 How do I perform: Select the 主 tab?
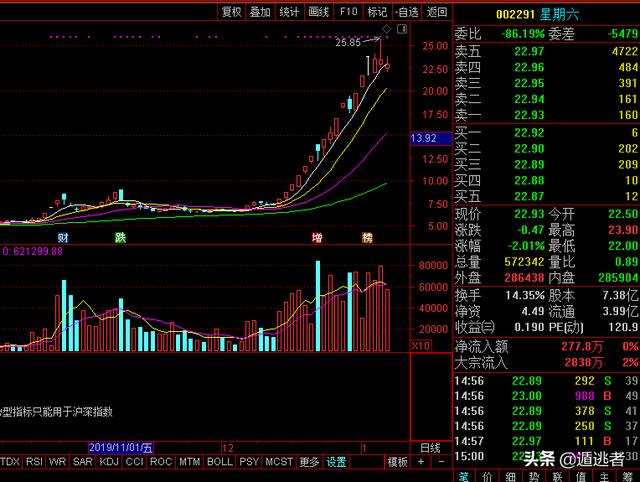604,477
